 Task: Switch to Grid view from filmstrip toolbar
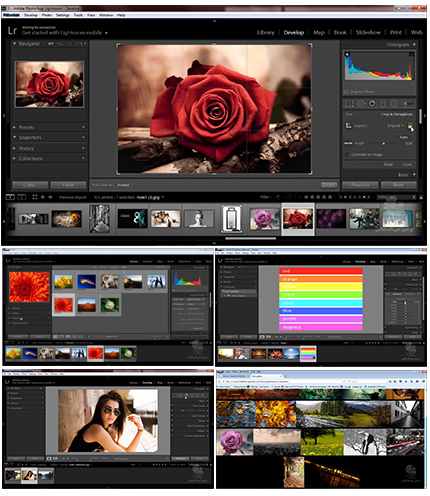(35, 197)
